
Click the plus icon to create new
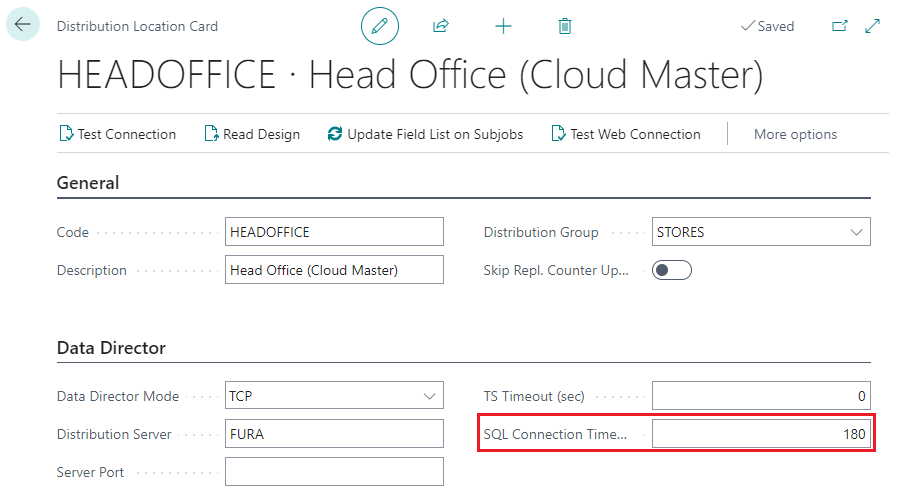(x=503, y=26)
